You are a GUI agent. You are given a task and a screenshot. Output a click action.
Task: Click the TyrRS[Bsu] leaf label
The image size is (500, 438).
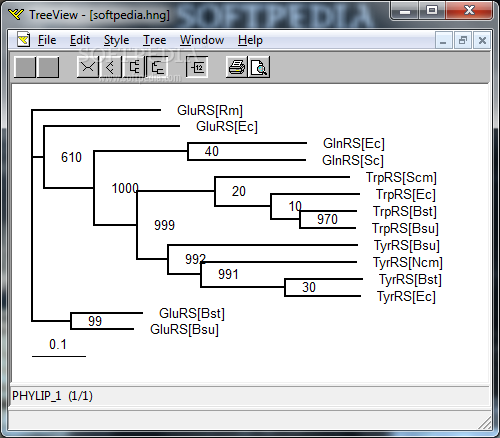pyautogui.click(x=407, y=246)
